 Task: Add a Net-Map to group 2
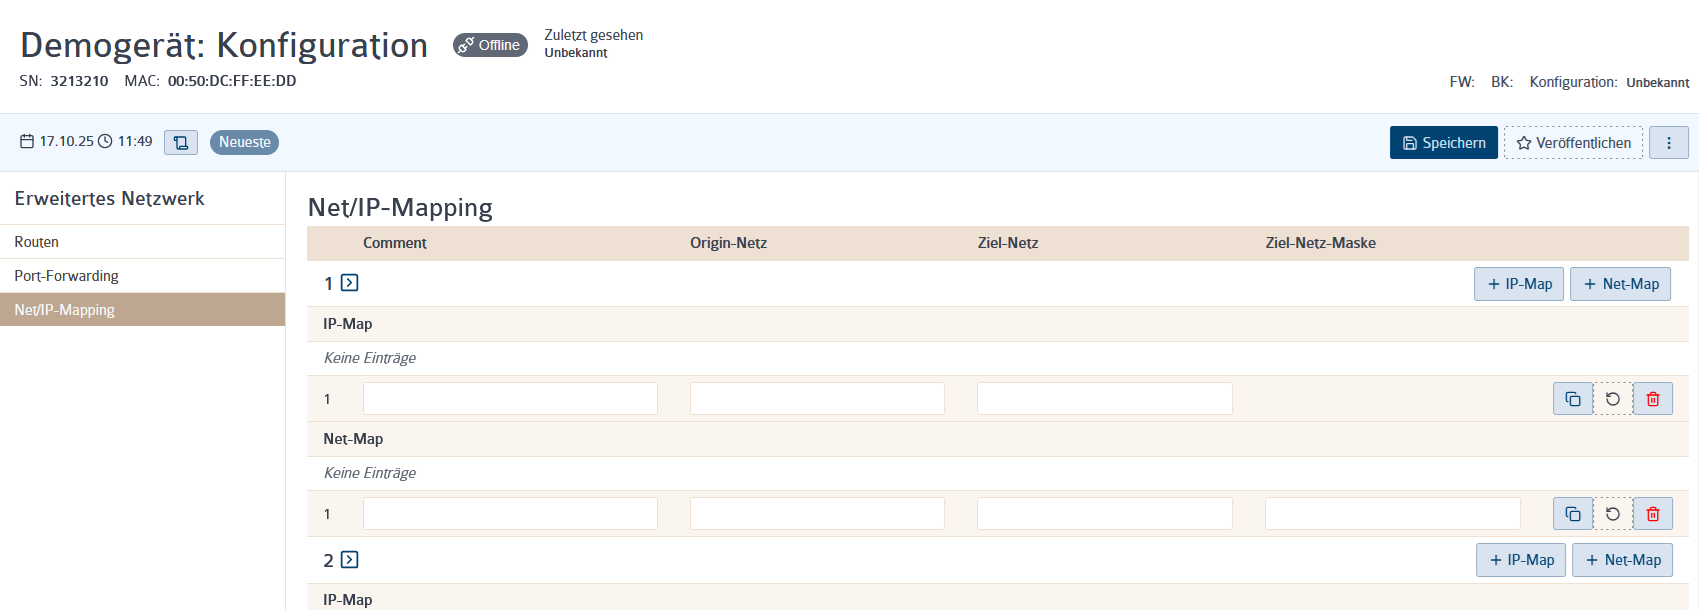(x=1622, y=560)
